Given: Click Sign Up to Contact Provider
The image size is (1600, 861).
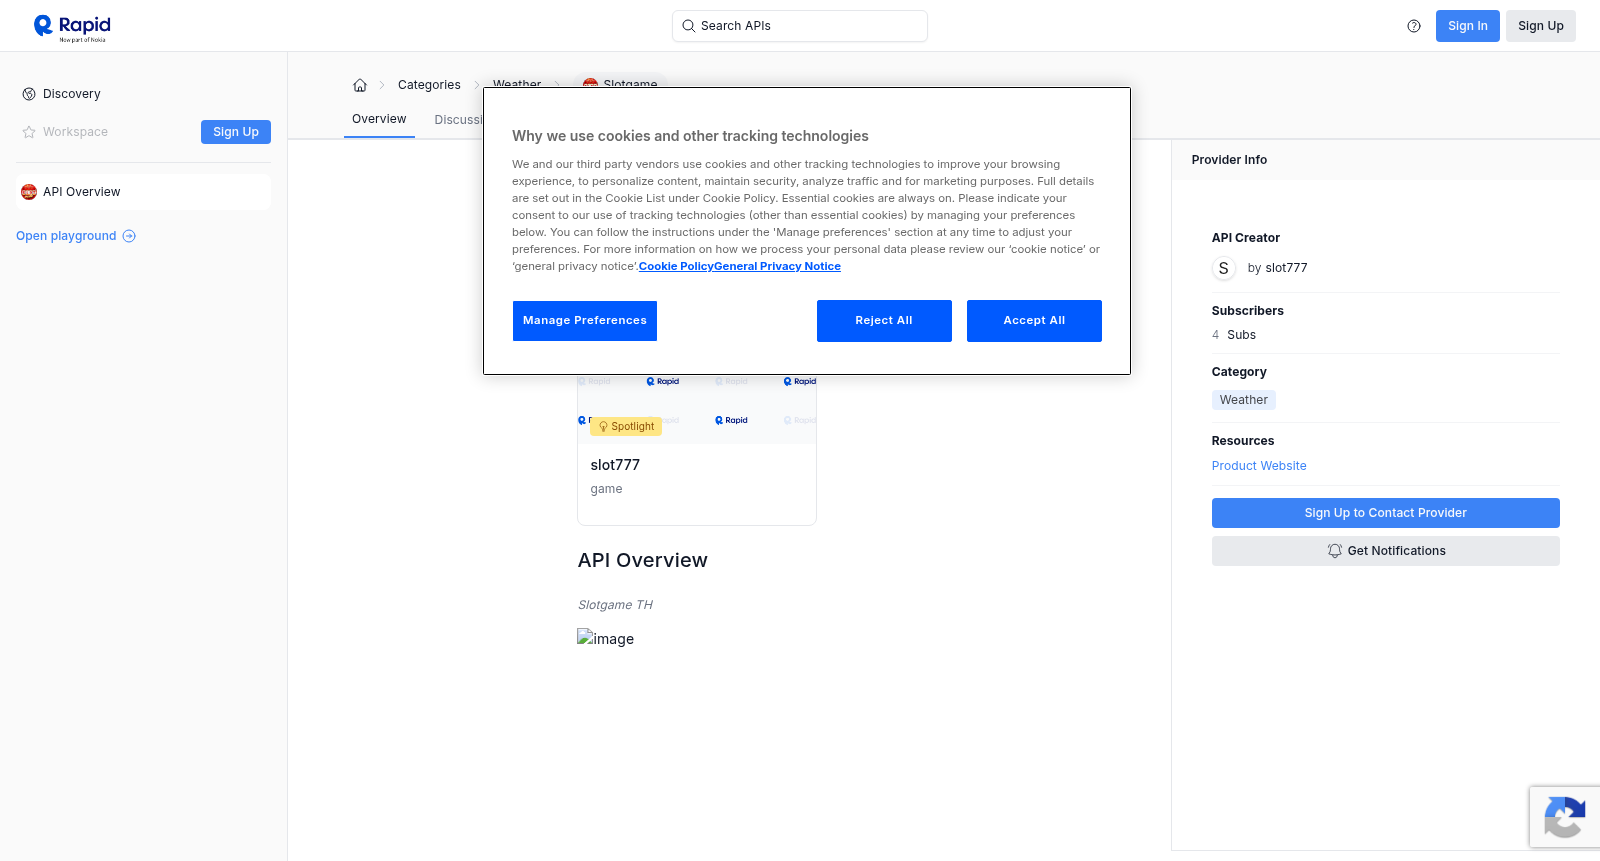Looking at the screenshot, I should [x=1386, y=513].
